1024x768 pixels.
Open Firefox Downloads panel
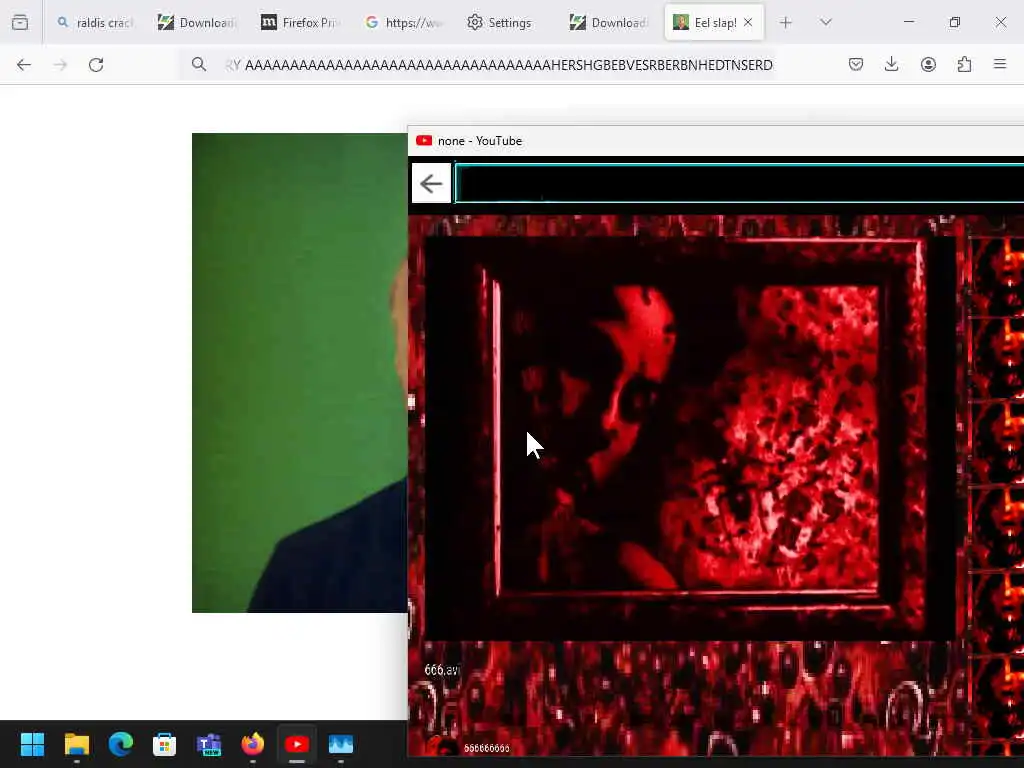(891, 65)
